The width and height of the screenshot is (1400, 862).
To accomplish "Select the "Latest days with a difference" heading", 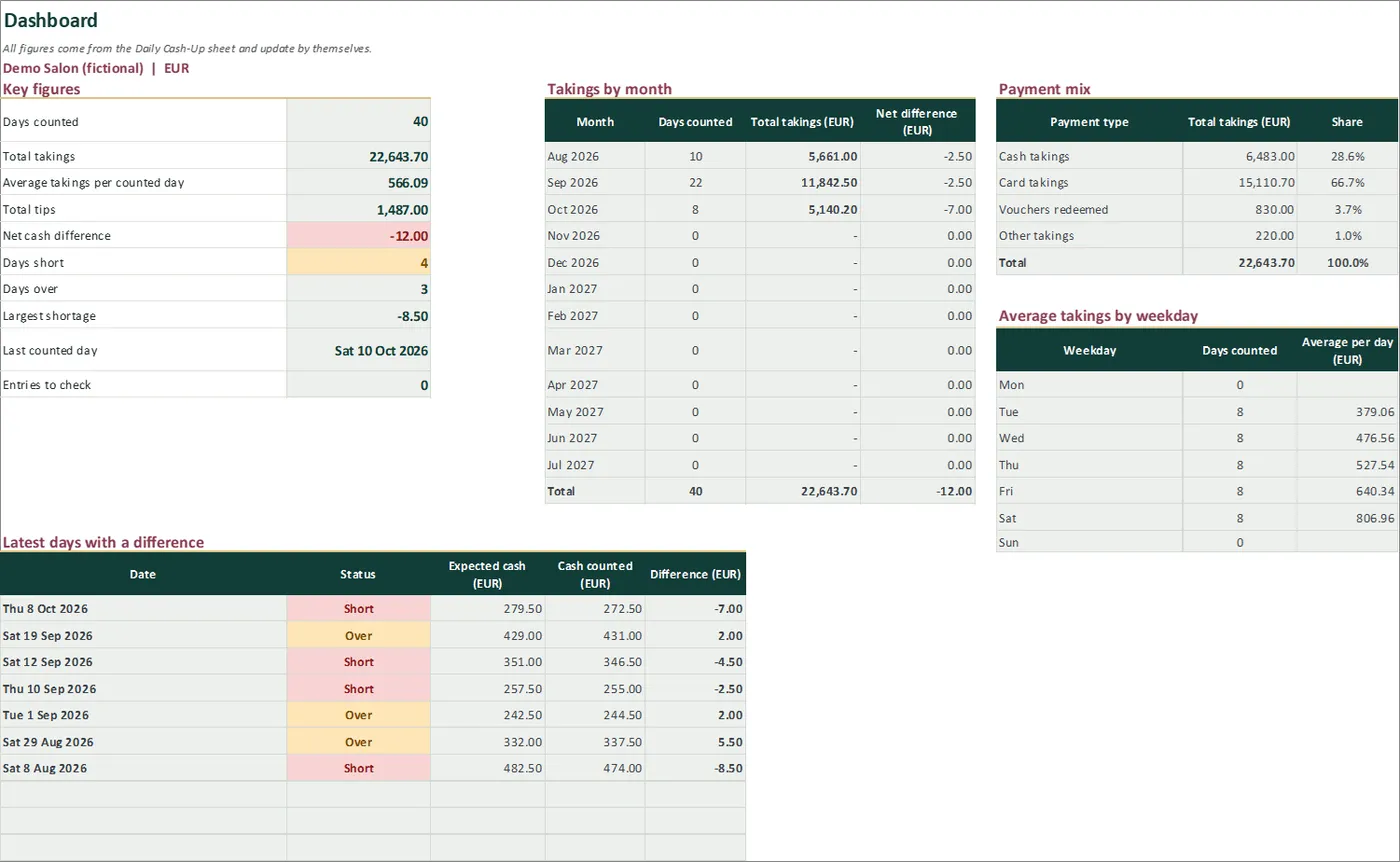I will (x=104, y=543).
